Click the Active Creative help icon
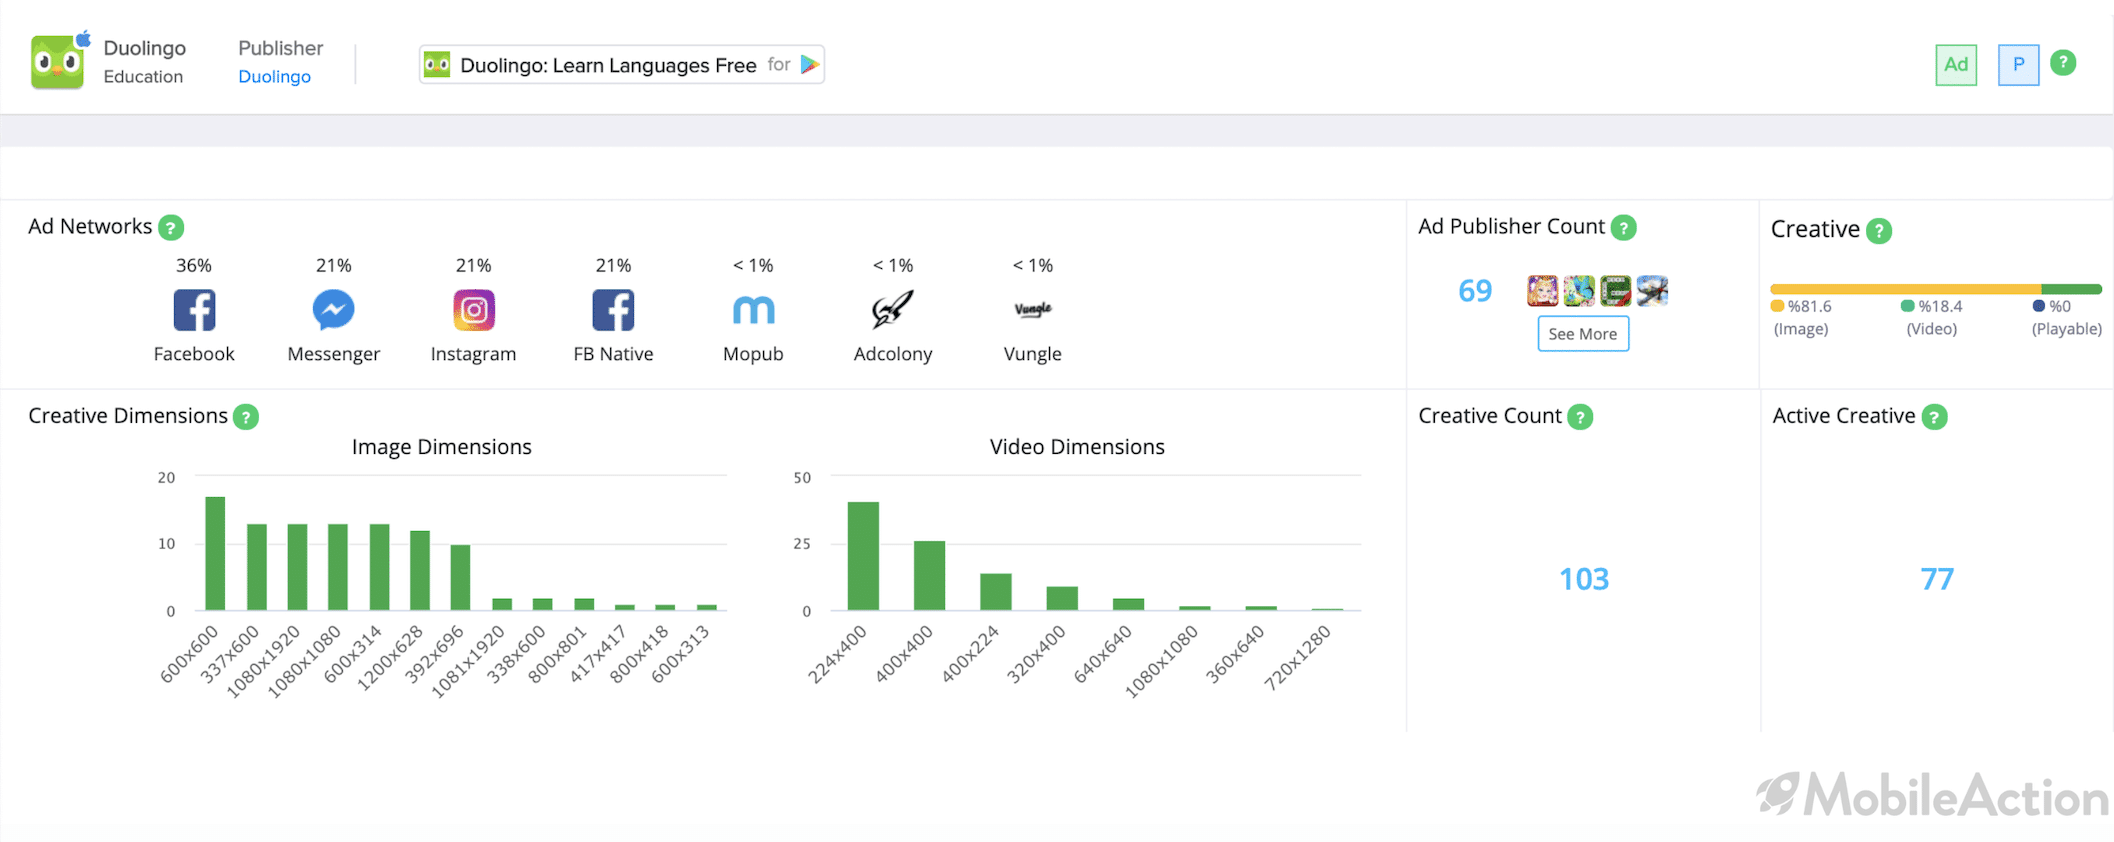 tap(1935, 417)
